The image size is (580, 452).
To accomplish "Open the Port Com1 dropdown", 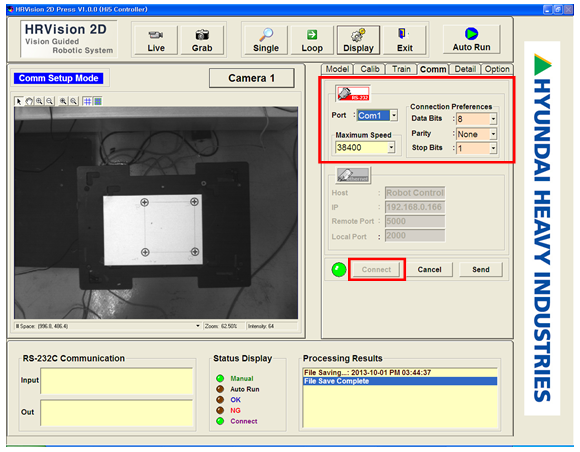I will (394, 115).
